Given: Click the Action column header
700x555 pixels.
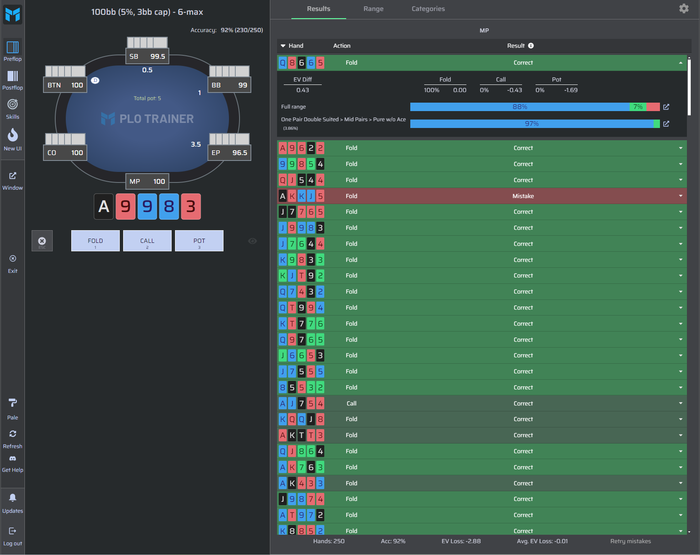Looking at the screenshot, I should [342, 46].
